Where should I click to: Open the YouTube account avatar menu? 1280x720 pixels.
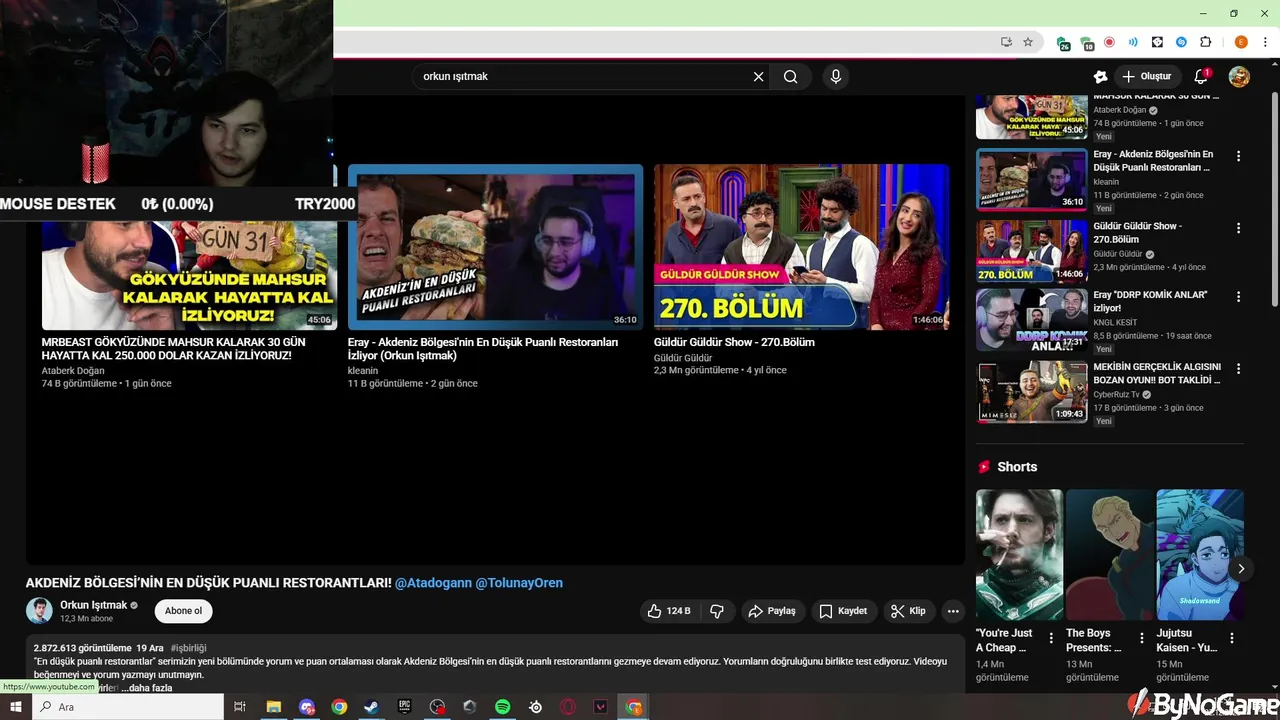pyautogui.click(x=1239, y=76)
